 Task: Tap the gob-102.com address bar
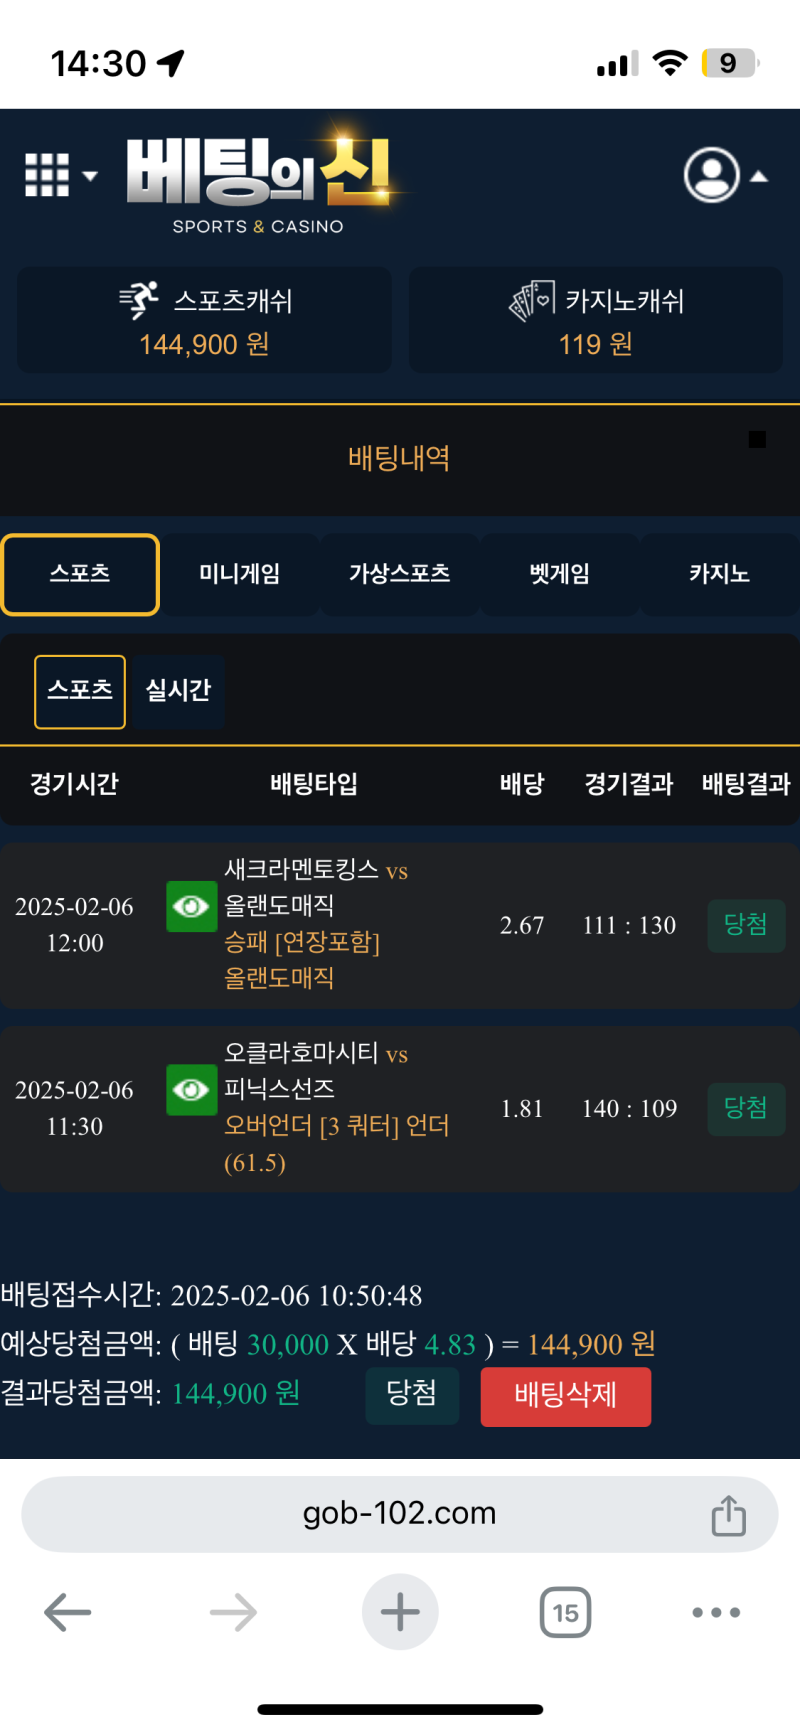pos(399,1513)
